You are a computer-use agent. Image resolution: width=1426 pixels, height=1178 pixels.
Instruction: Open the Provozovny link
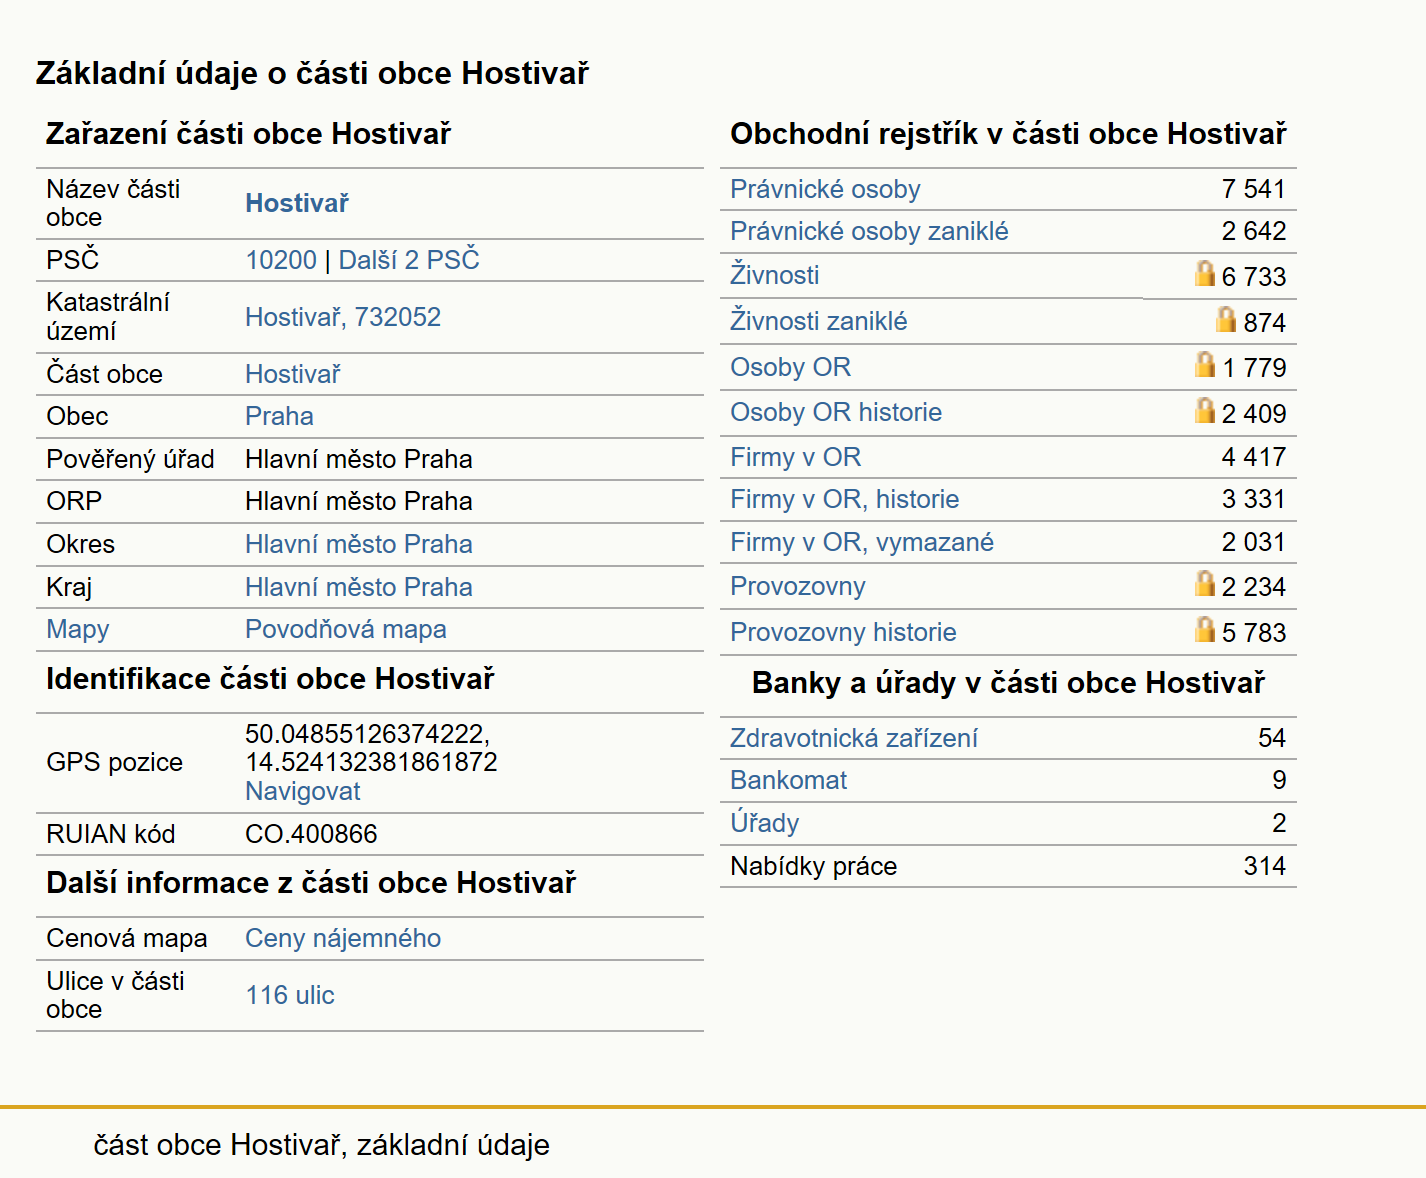798,586
